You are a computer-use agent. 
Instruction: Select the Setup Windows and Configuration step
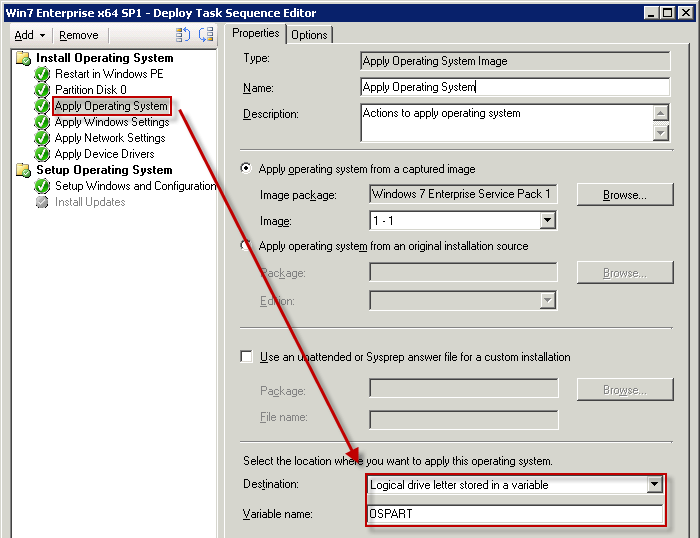[136, 186]
